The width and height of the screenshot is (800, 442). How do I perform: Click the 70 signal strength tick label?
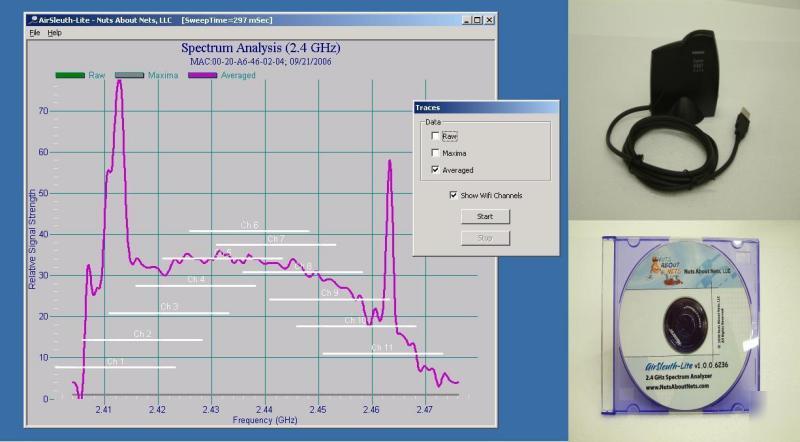(43, 111)
